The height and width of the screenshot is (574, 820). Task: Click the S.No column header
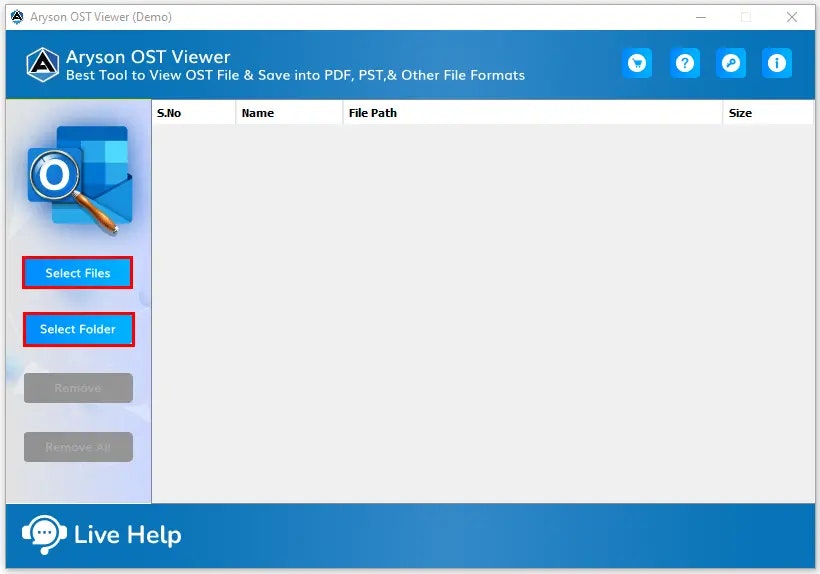[x=193, y=113]
